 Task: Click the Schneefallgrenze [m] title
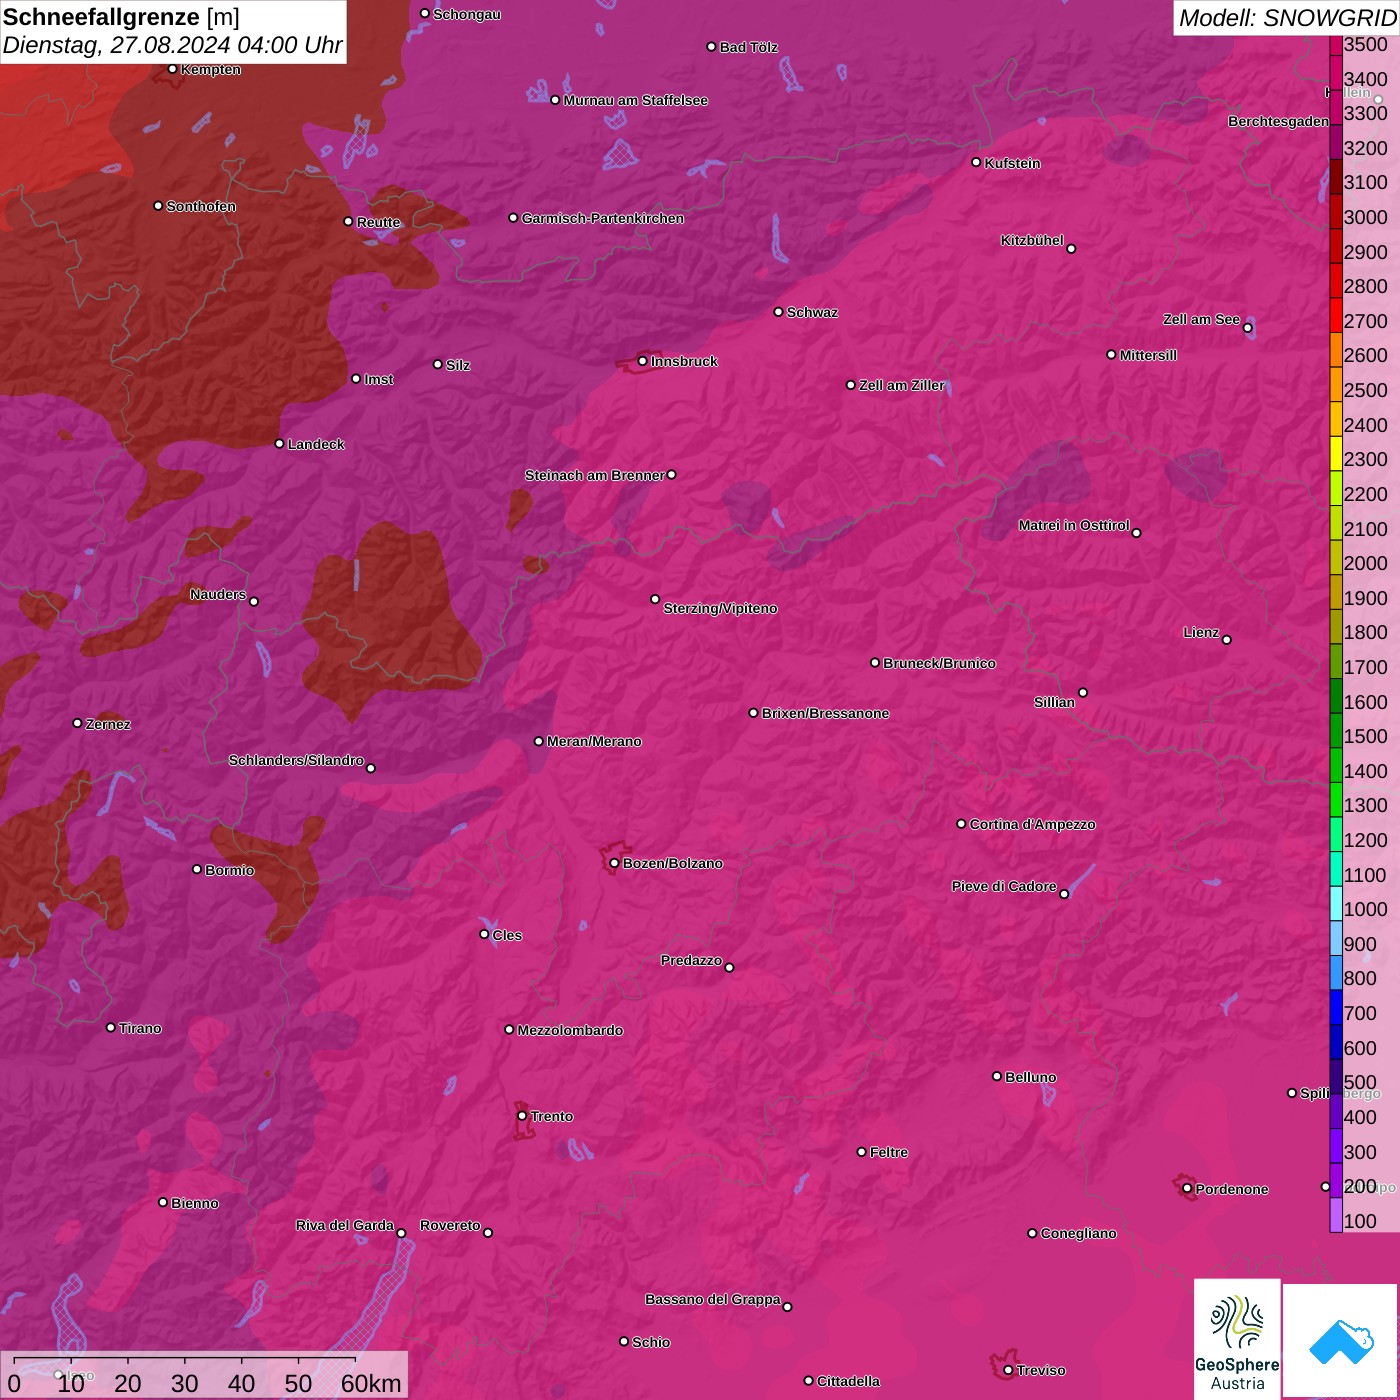point(121,17)
